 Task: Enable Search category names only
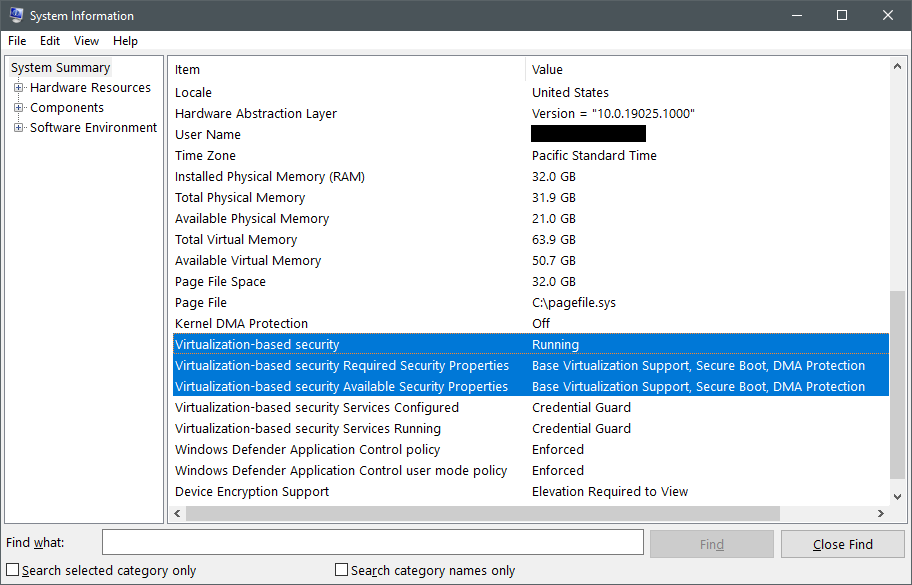coord(340,569)
